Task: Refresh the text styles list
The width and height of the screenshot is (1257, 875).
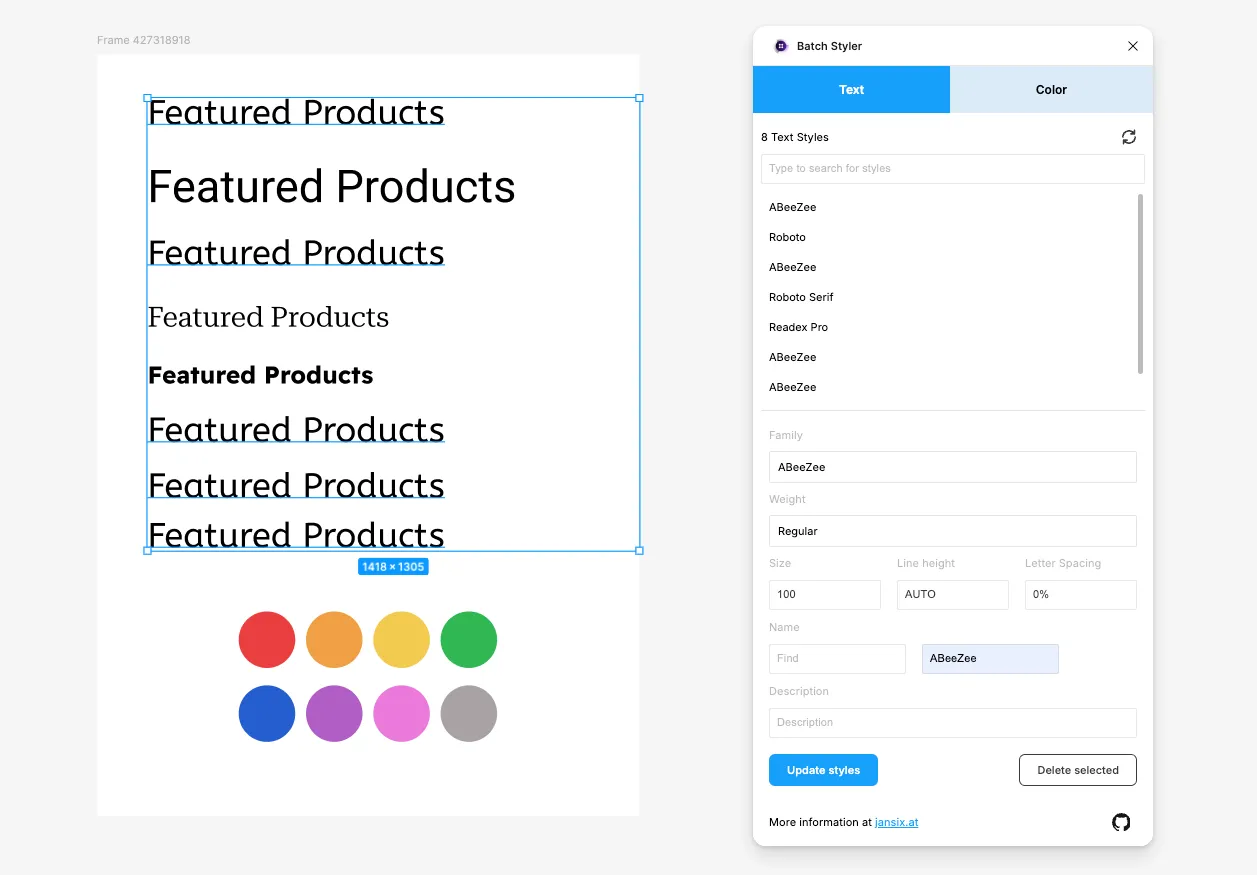Action: [1129, 137]
